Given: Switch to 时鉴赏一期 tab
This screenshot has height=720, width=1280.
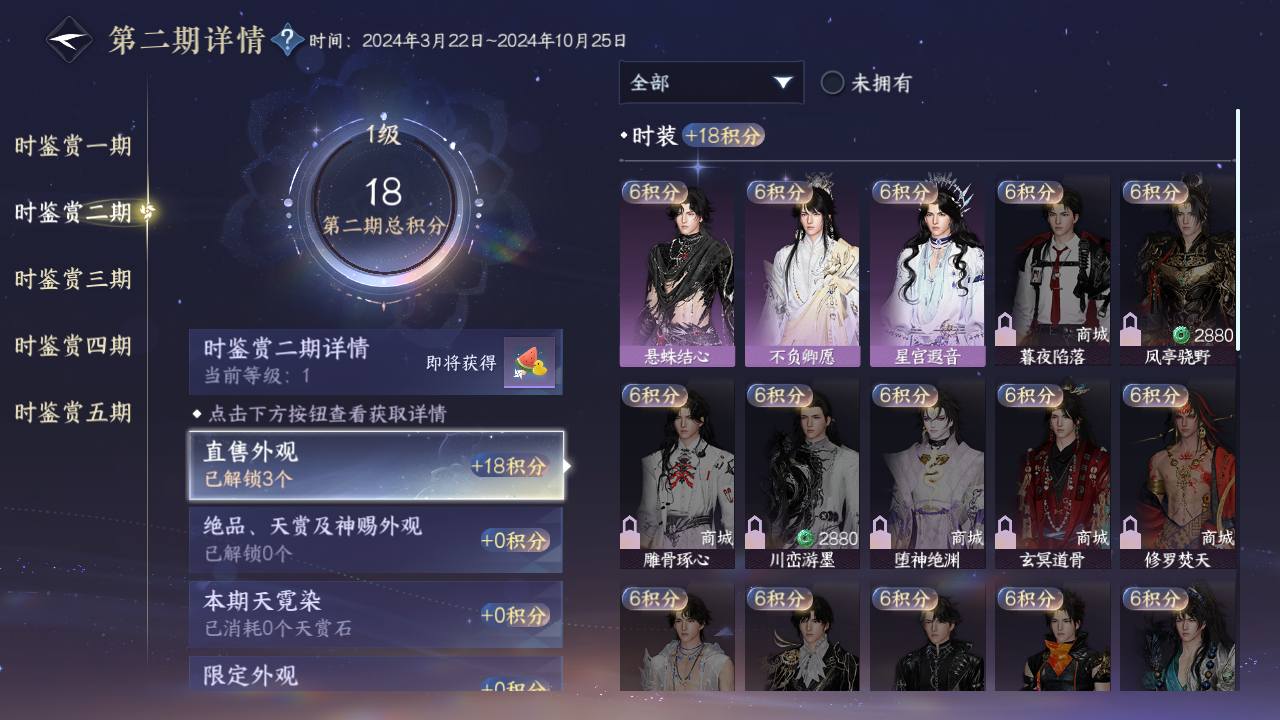Looking at the screenshot, I should click(73, 146).
